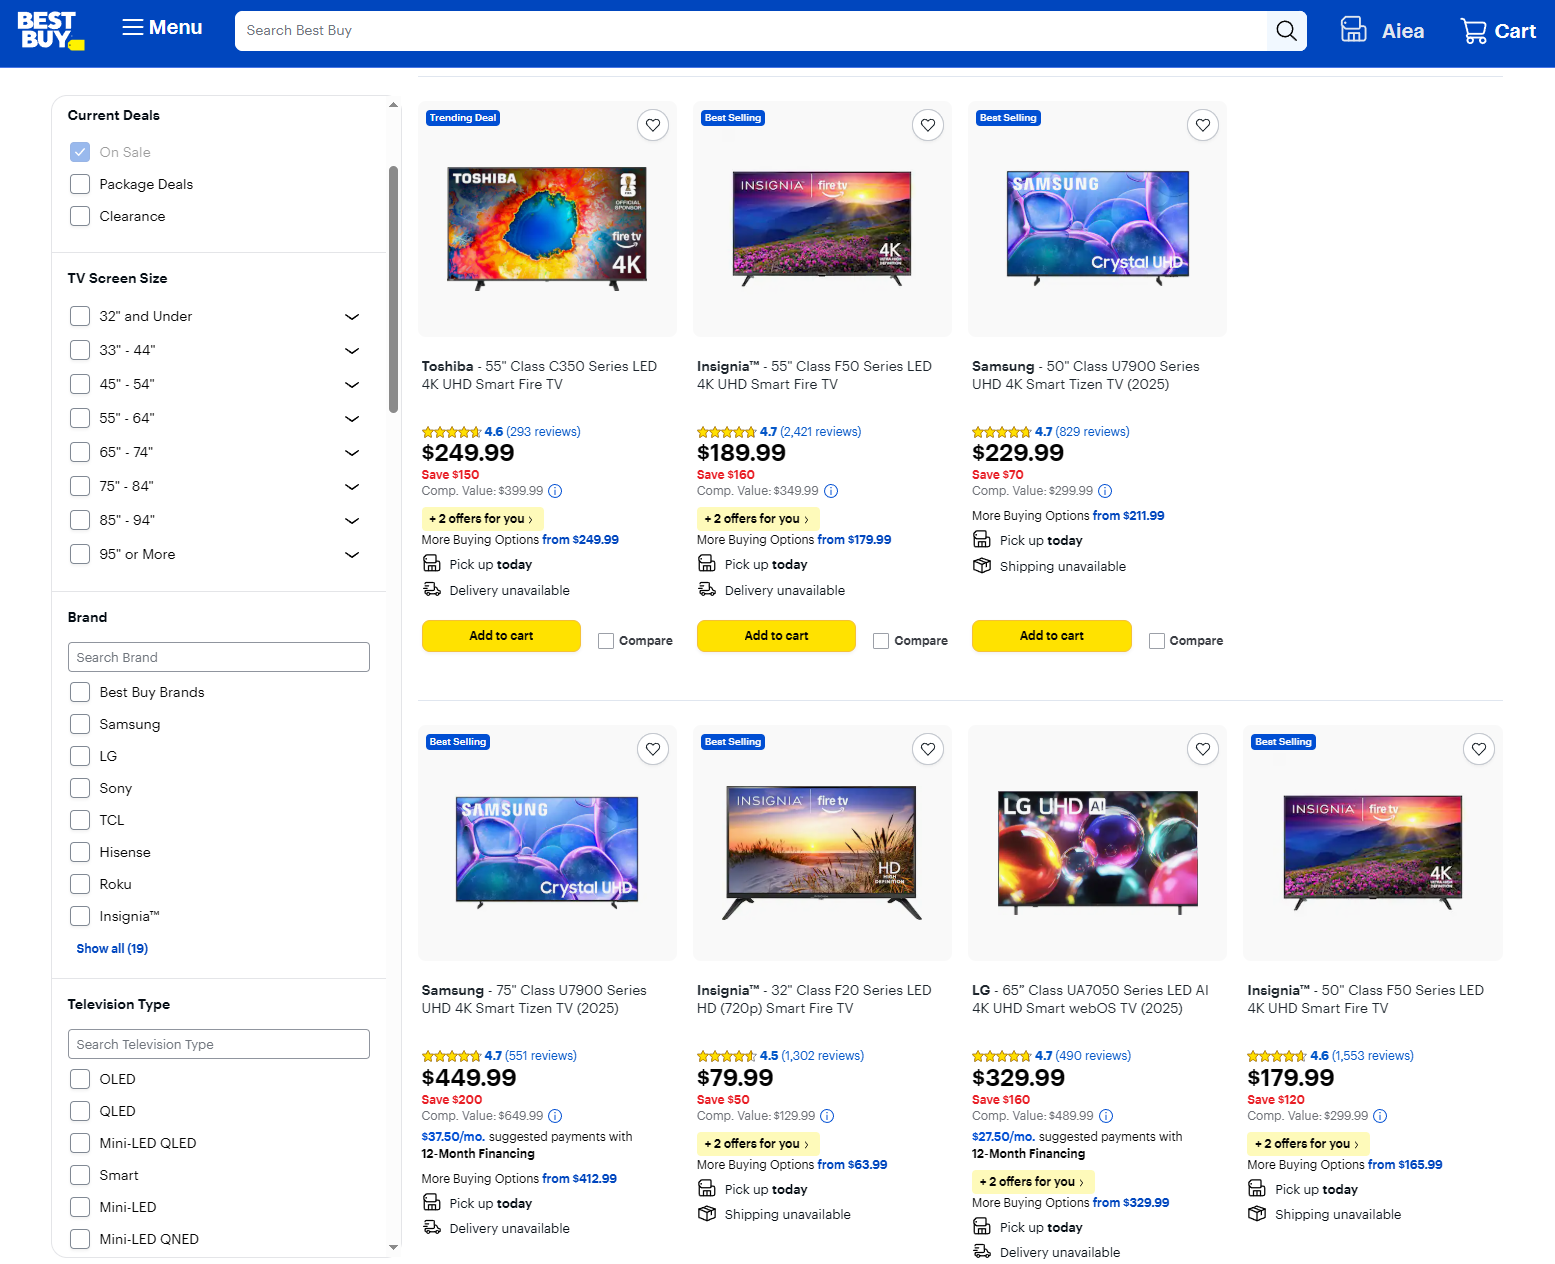The width and height of the screenshot is (1555, 1264).
Task: Click the search magnifying glass icon
Action: (1286, 30)
